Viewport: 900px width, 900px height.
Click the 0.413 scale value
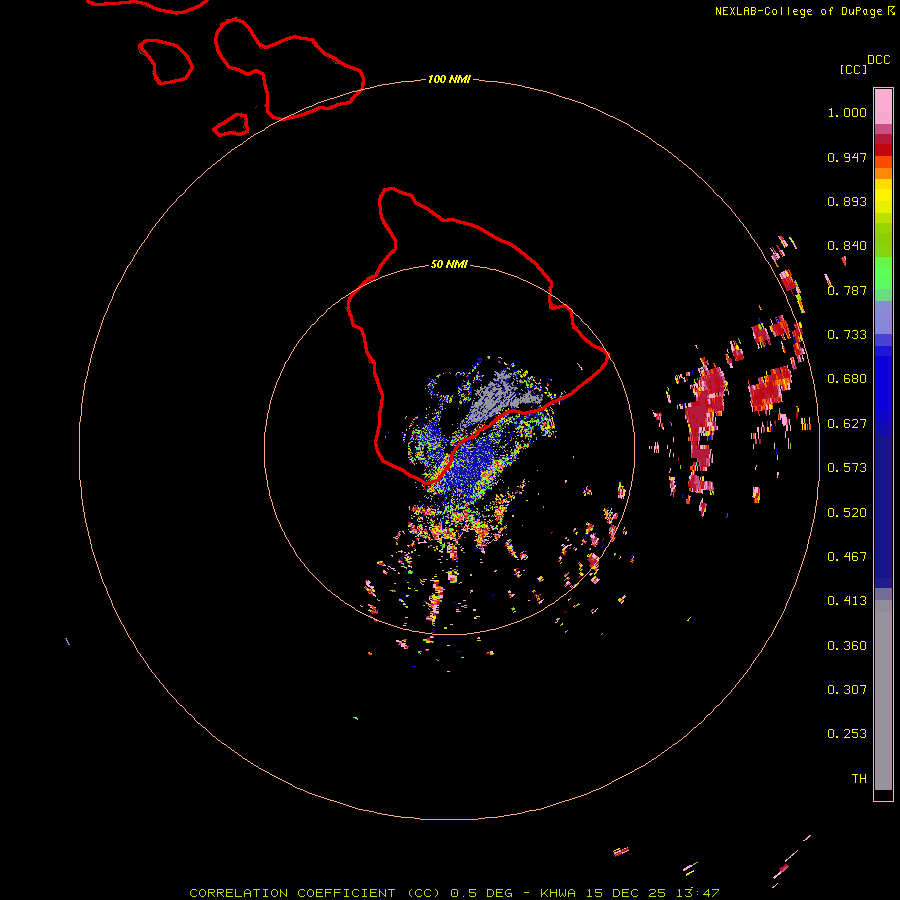click(x=847, y=601)
